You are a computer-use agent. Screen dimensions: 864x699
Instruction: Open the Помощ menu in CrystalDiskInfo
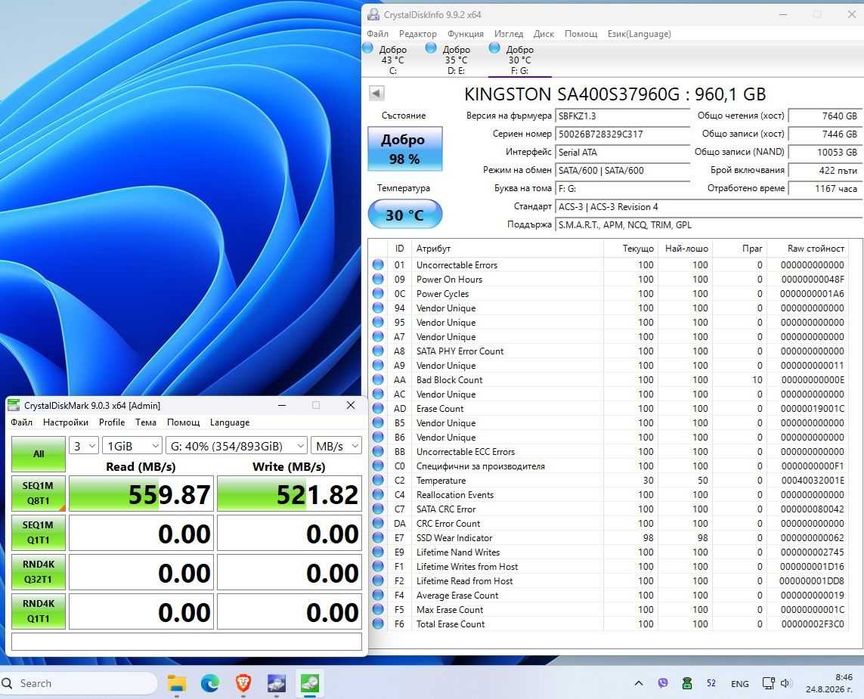pyautogui.click(x=581, y=34)
